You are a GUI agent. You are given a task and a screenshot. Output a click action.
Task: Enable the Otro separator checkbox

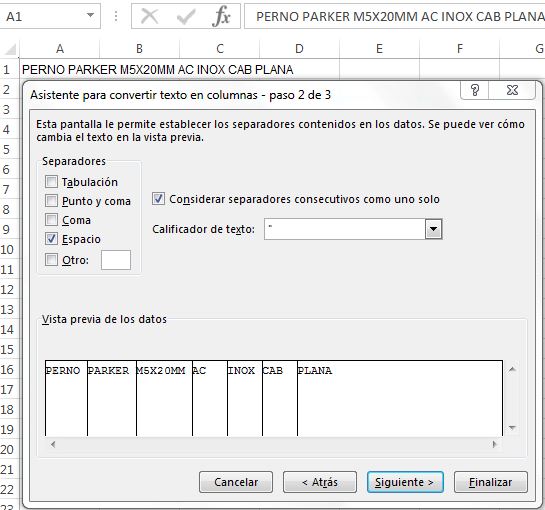[51, 260]
